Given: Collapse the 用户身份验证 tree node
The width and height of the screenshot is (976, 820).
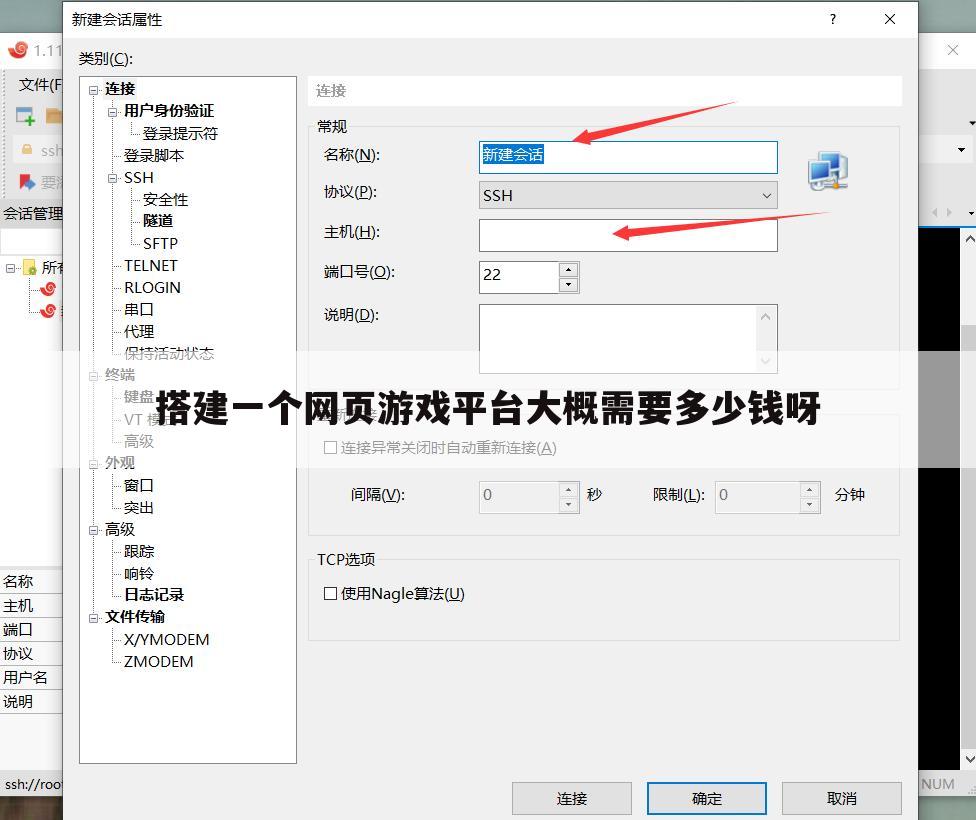Looking at the screenshot, I should (x=113, y=112).
